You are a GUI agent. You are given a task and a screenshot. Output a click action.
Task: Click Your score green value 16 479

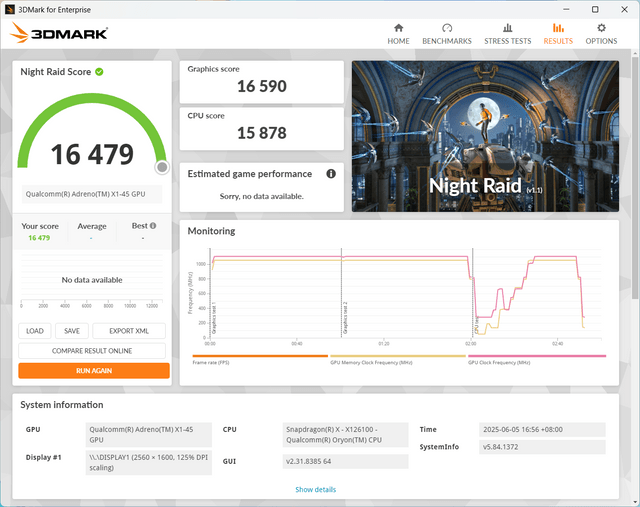(x=39, y=238)
